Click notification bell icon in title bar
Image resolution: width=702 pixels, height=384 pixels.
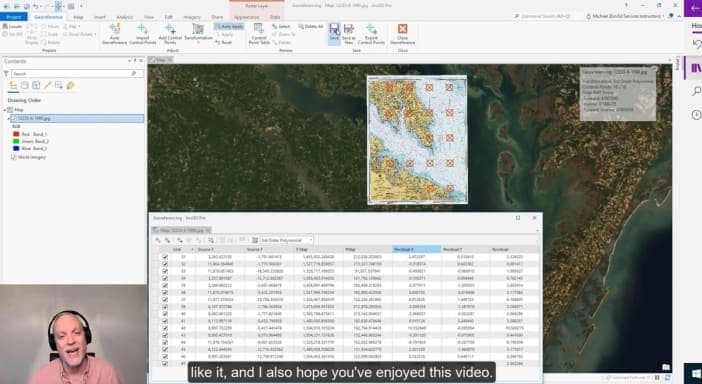[671, 16]
